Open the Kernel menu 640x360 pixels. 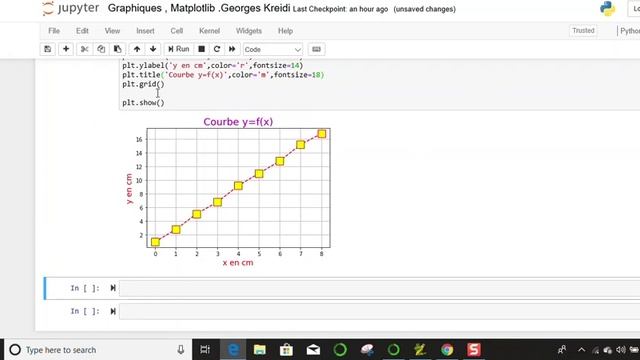(x=209, y=31)
